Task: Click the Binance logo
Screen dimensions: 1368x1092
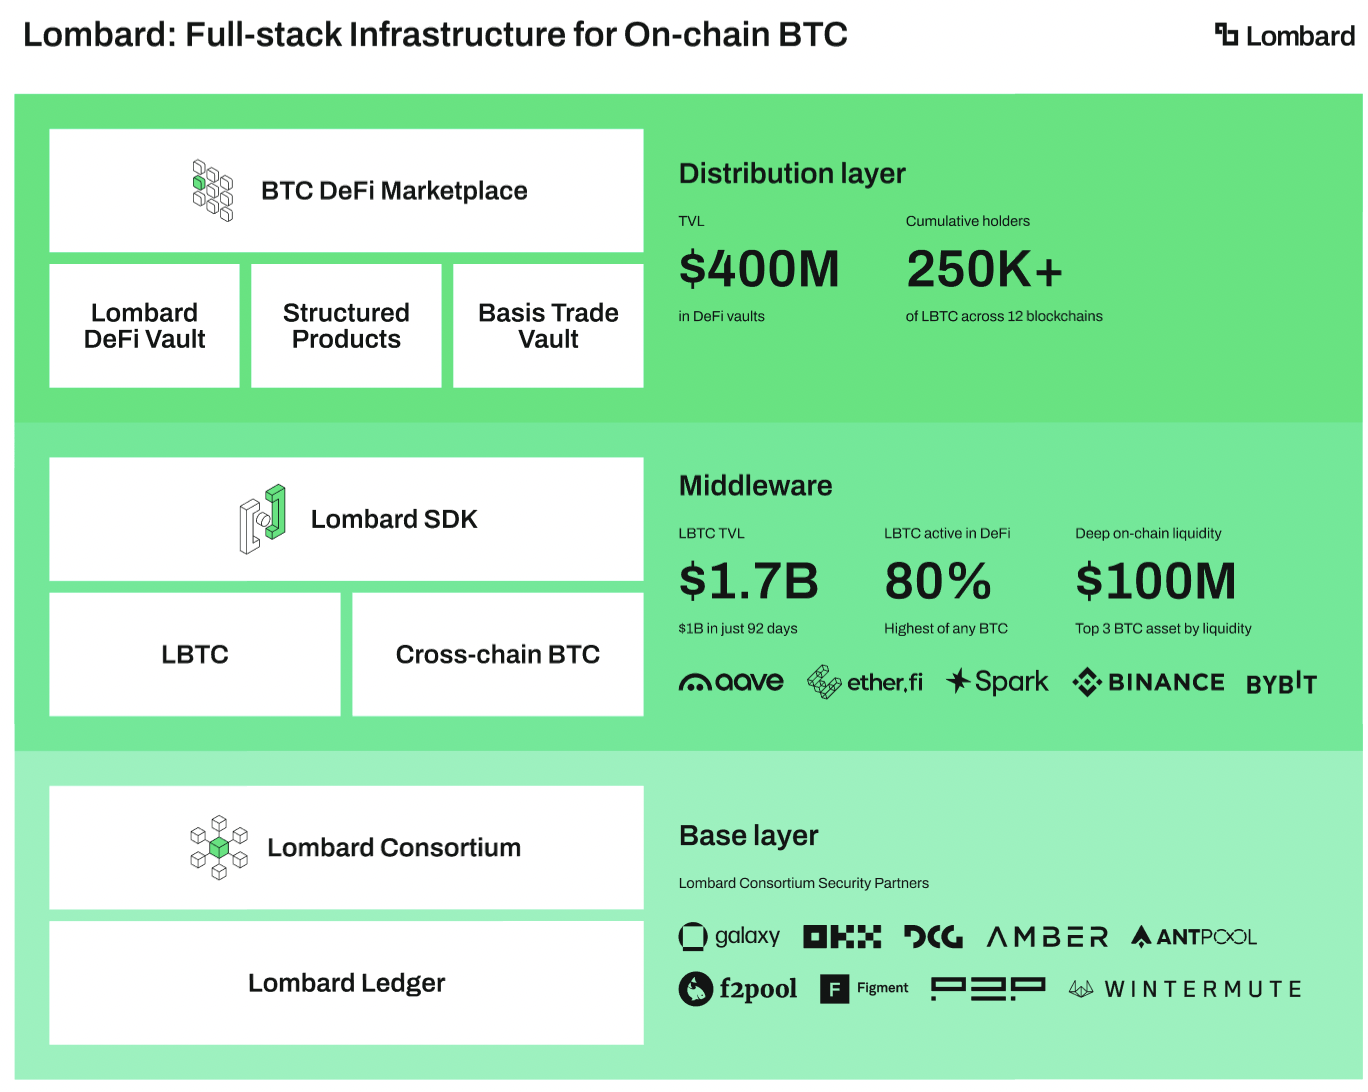Action: tap(1148, 682)
